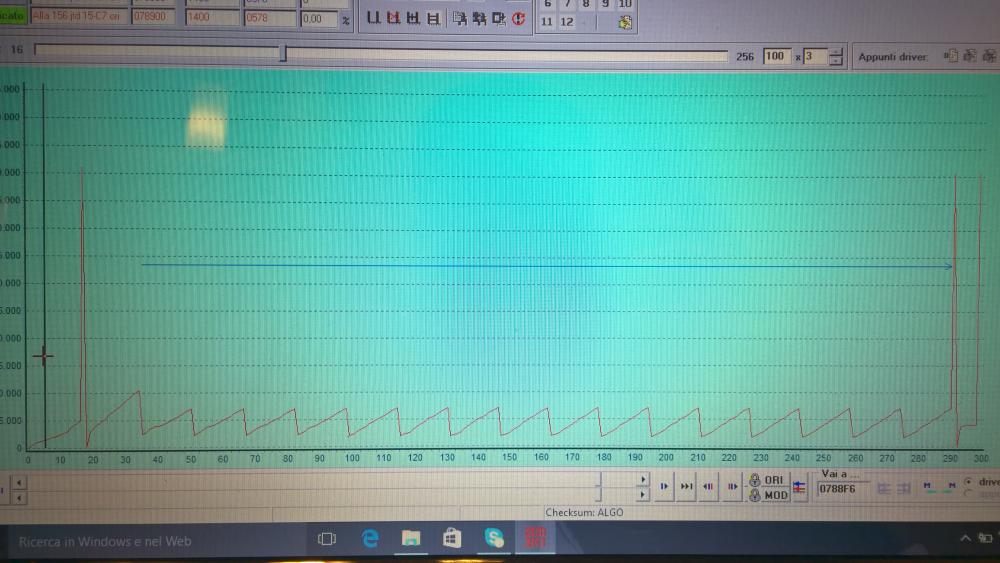Click the field showing 100
The image size is (1000, 563).
(x=777, y=57)
